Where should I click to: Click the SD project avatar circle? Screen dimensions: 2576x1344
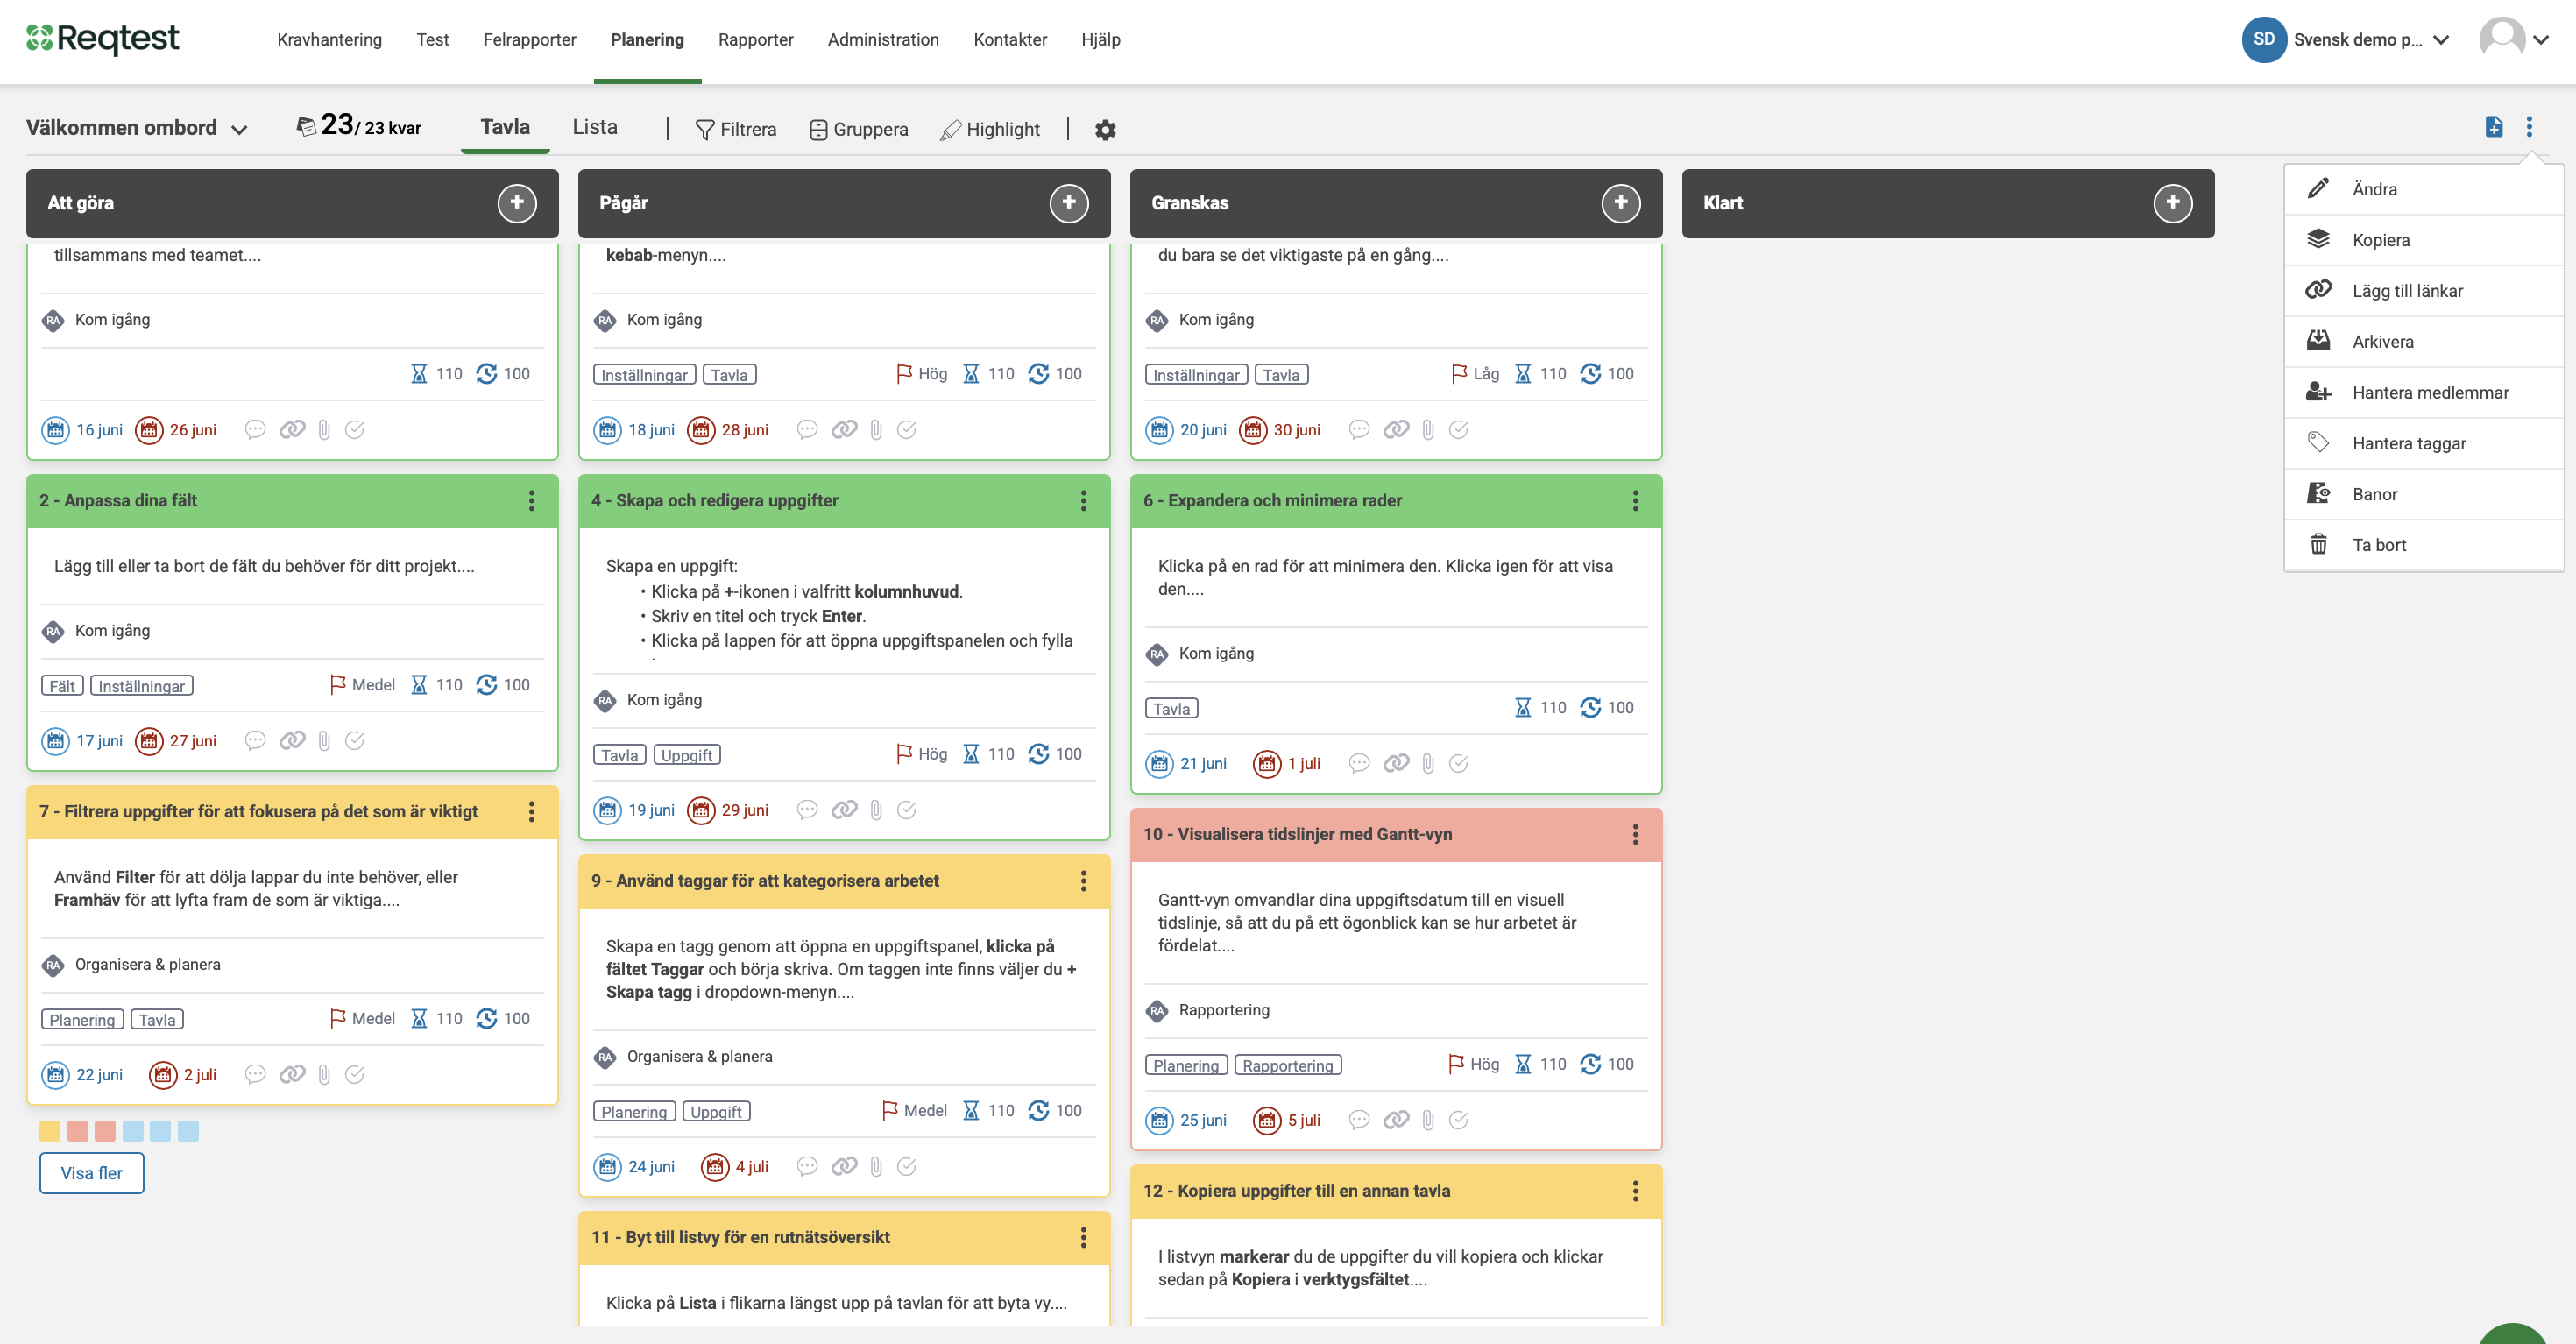click(x=2264, y=40)
